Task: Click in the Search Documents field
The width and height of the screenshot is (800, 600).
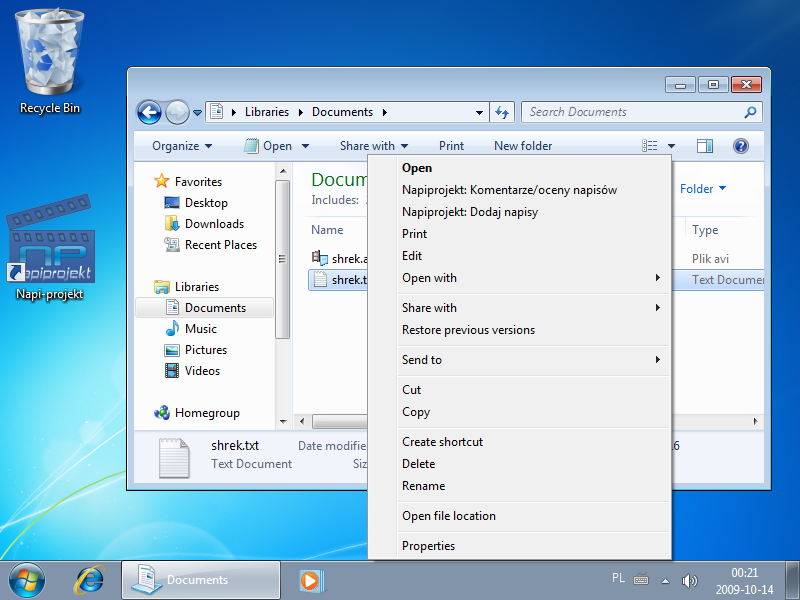Action: [635, 112]
